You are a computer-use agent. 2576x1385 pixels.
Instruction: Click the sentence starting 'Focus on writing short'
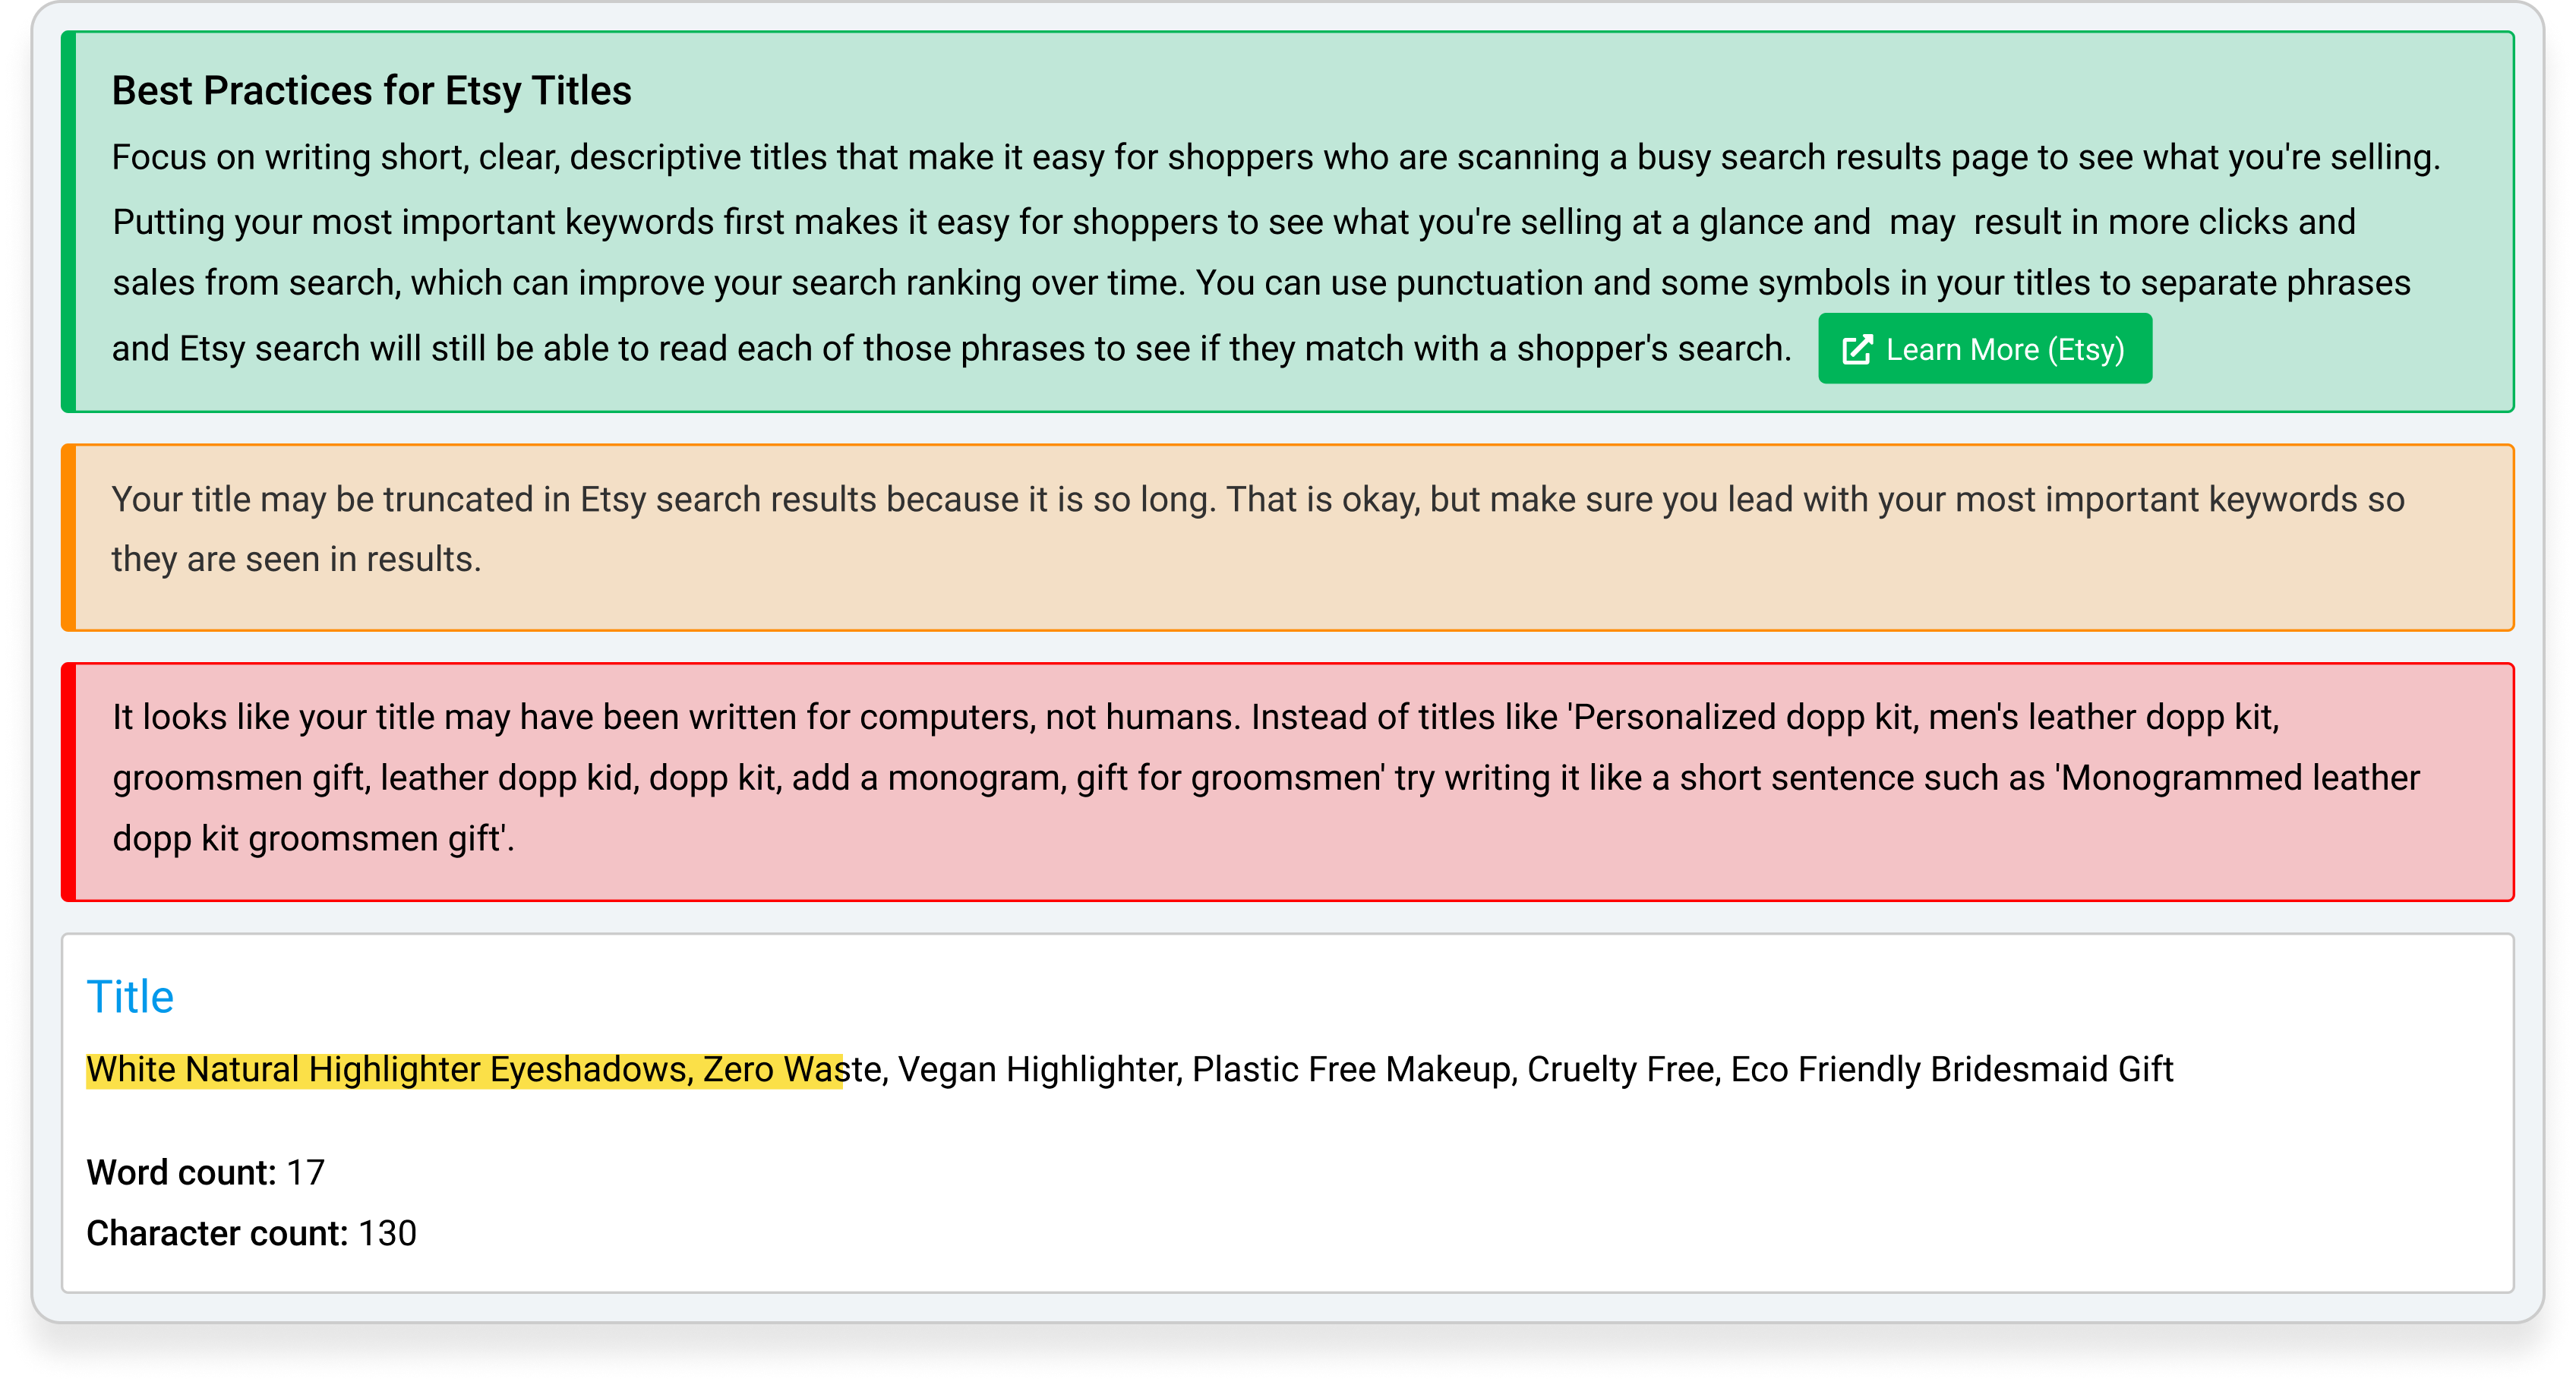[x=1276, y=157]
